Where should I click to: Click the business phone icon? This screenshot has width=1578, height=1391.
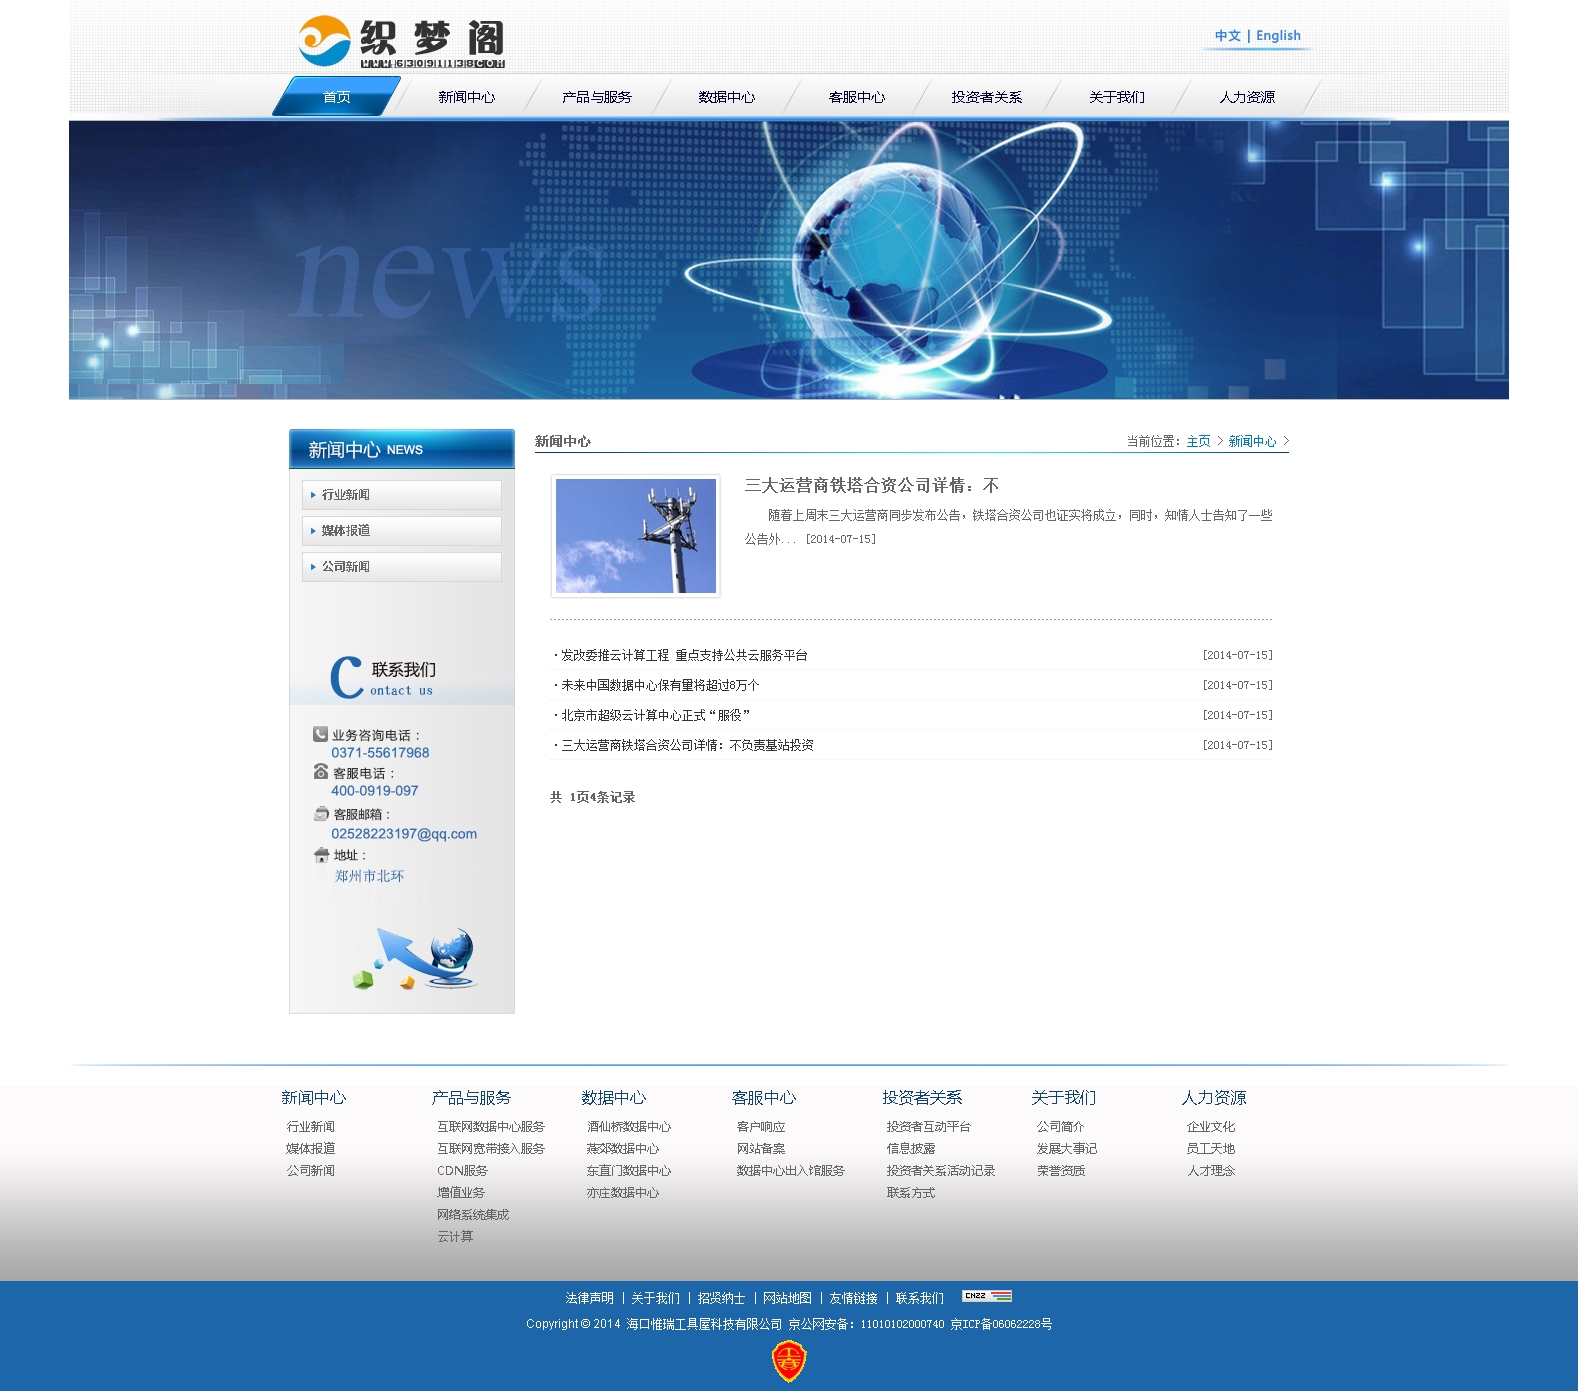point(320,734)
